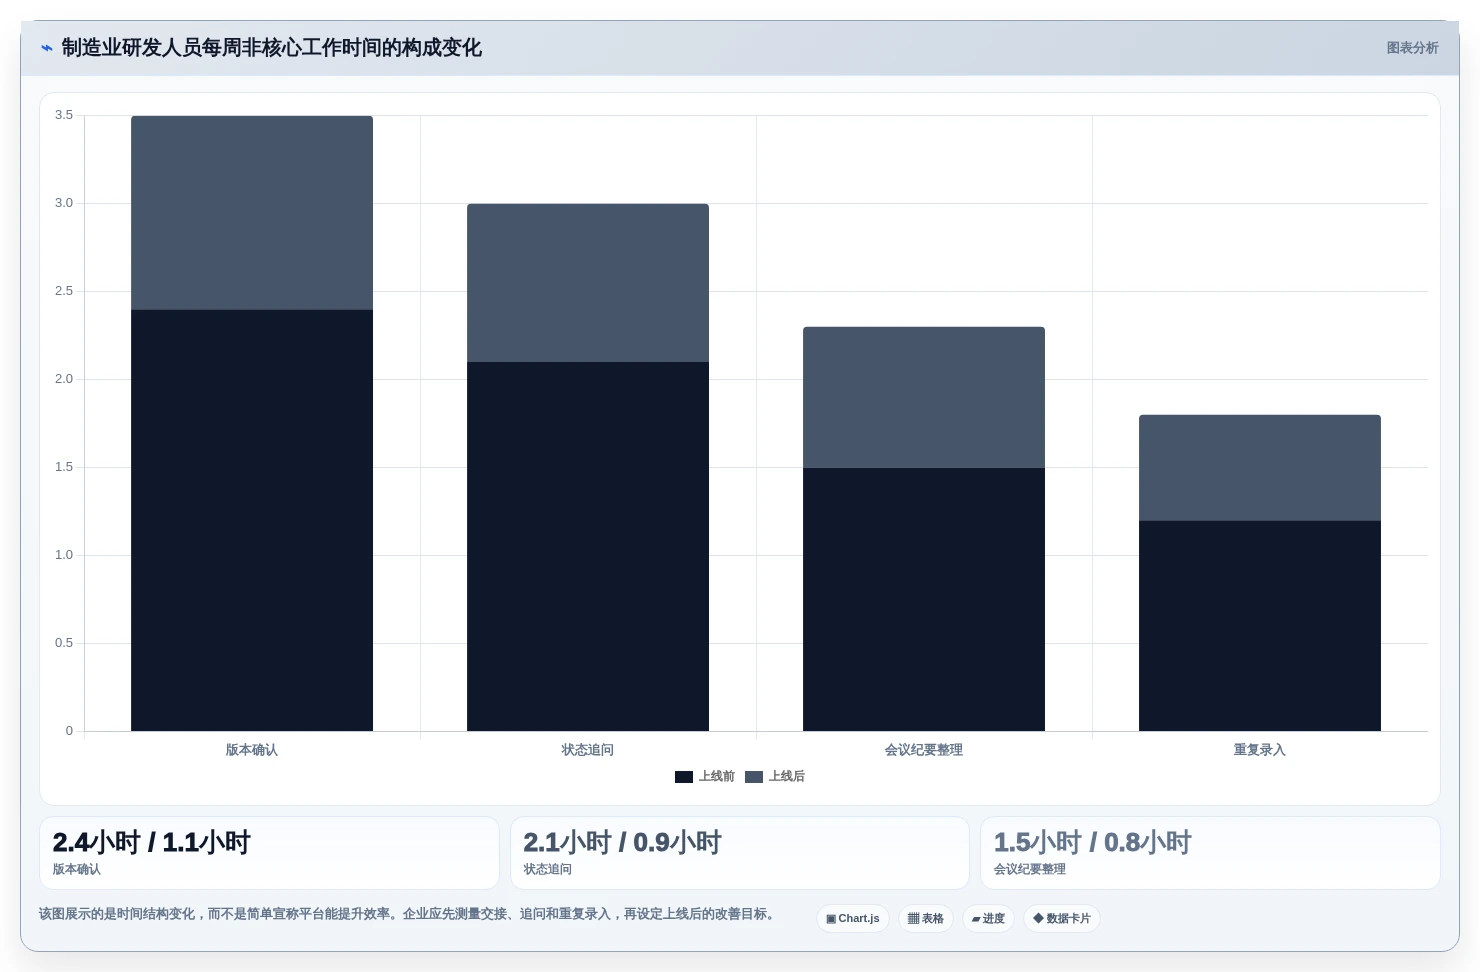The image size is (1480, 972).
Task: Select the 进度 tag chip
Action: [988, 918]
